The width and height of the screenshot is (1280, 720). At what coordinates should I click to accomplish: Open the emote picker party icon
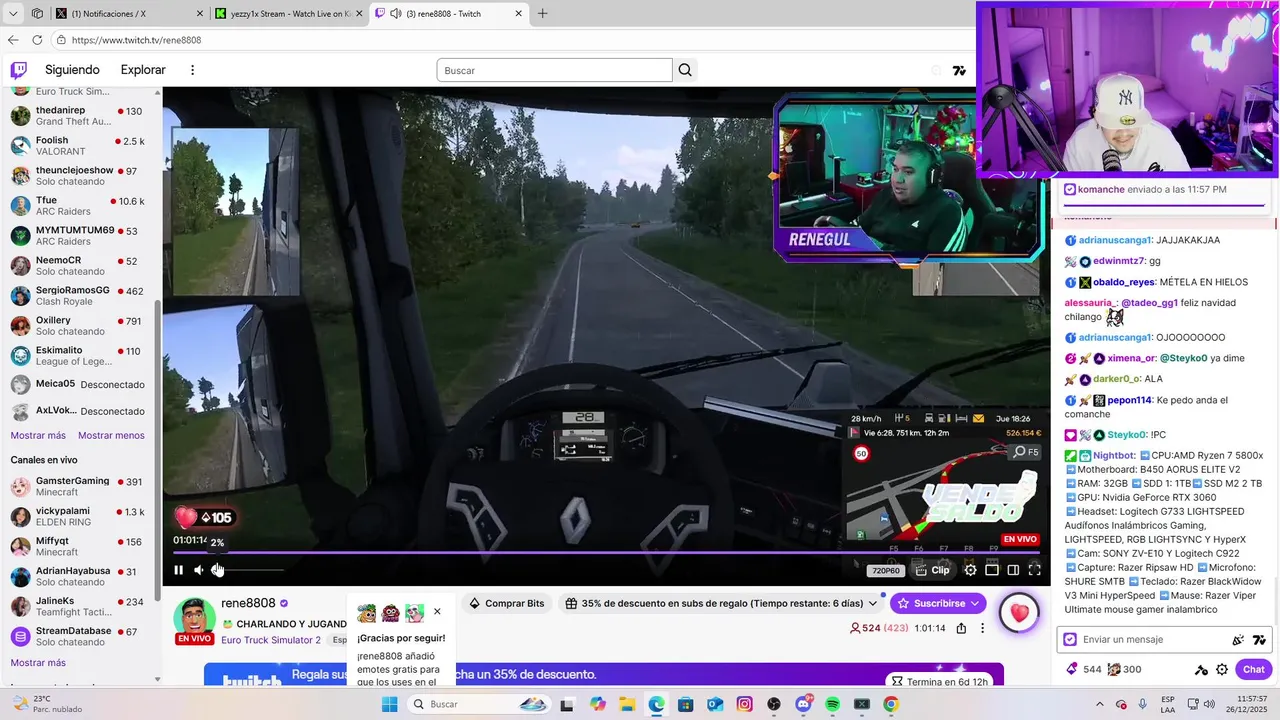coord(1238,639)
